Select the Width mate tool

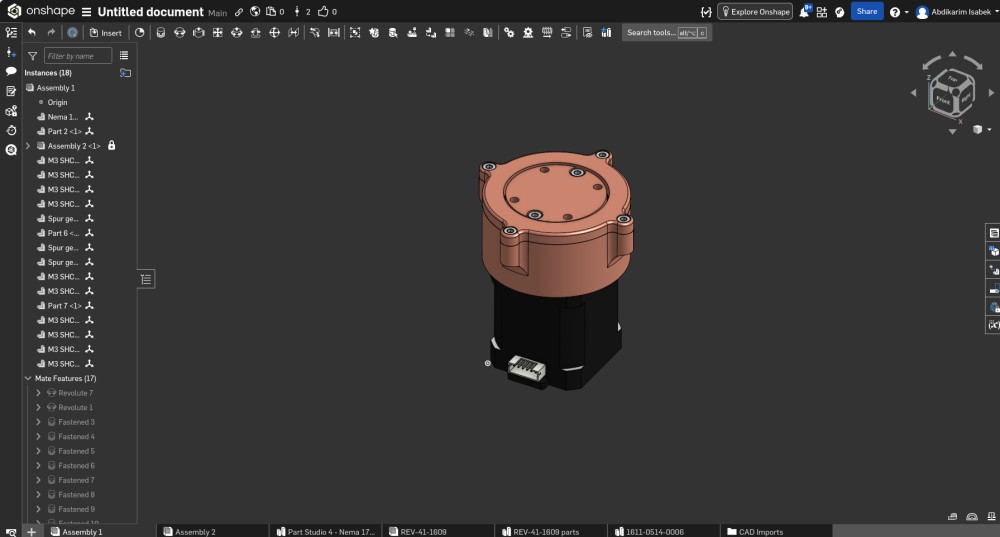(334, 33)
